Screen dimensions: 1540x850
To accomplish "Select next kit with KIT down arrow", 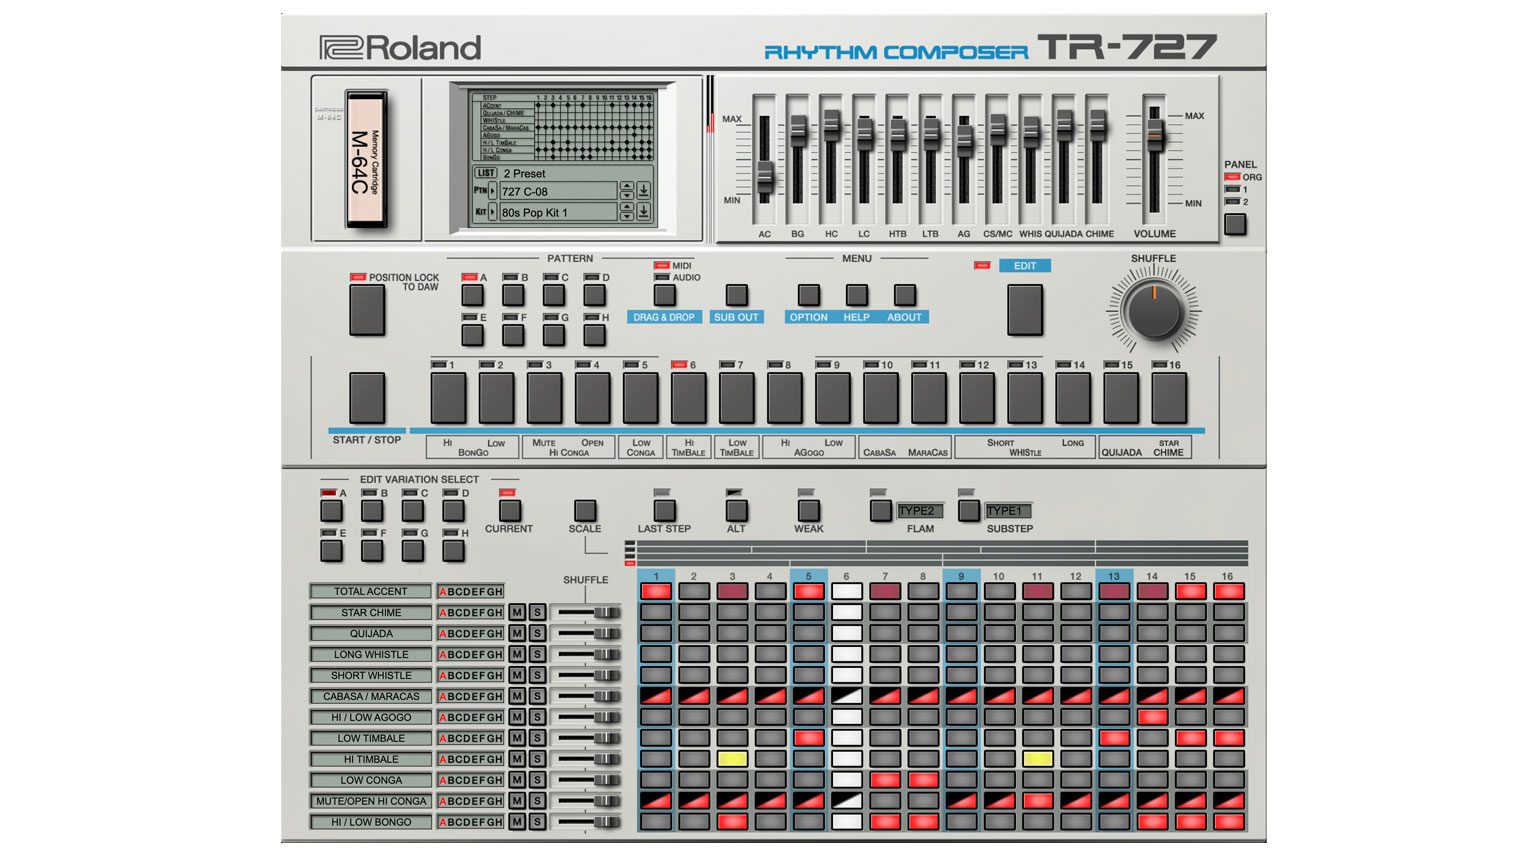I will pyautogui.click(x=626, y=216).
